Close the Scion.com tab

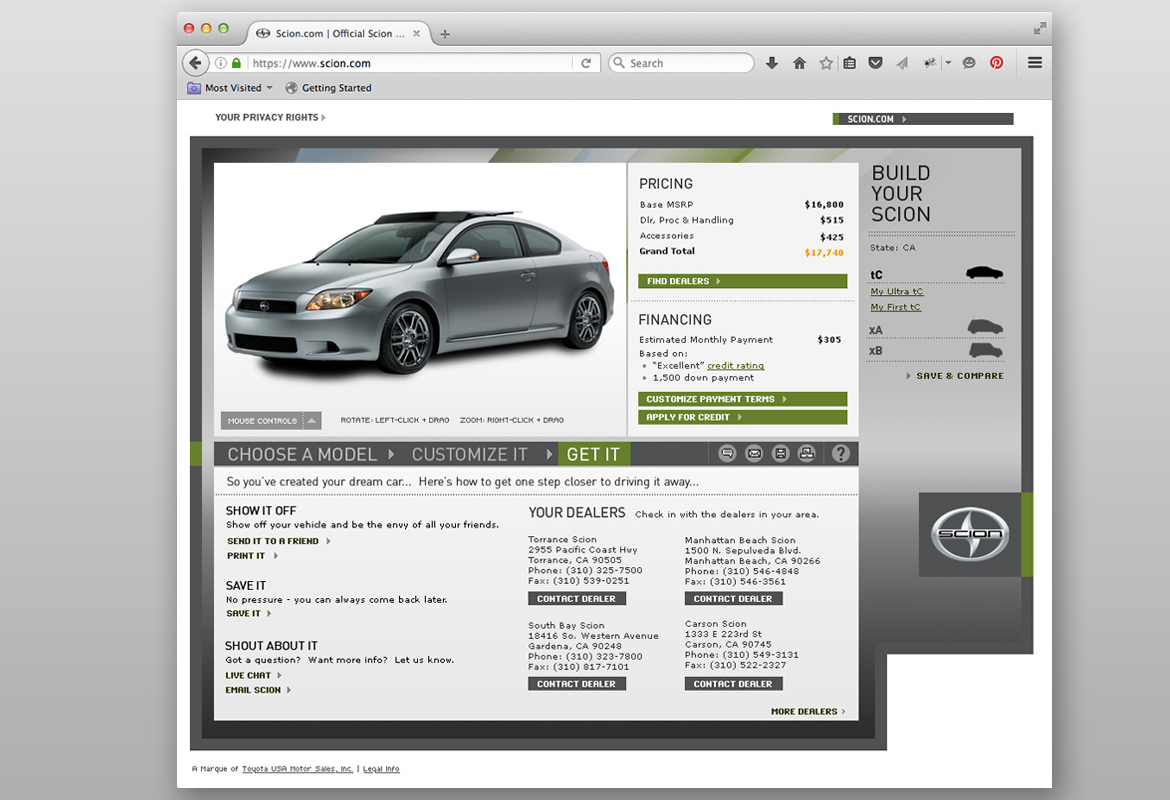(x=416, y=34)
